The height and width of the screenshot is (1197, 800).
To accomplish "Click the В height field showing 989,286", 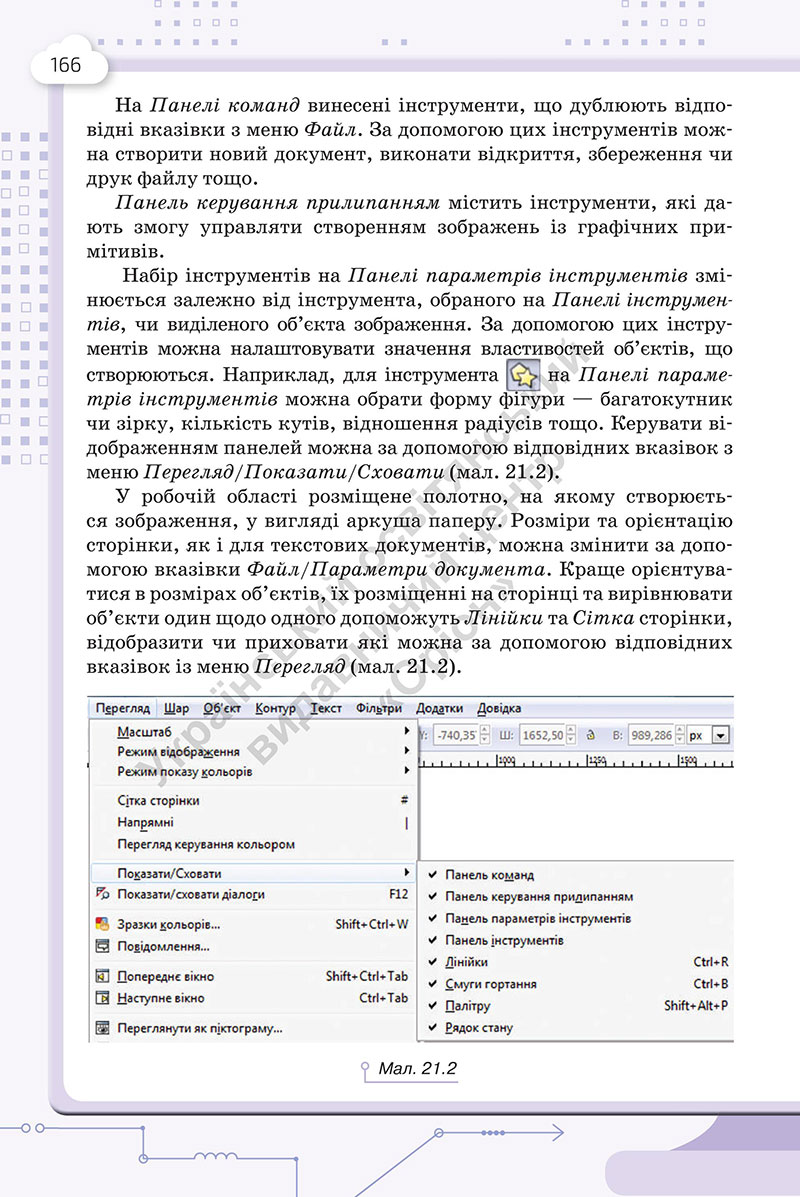I will pos(651,735).
